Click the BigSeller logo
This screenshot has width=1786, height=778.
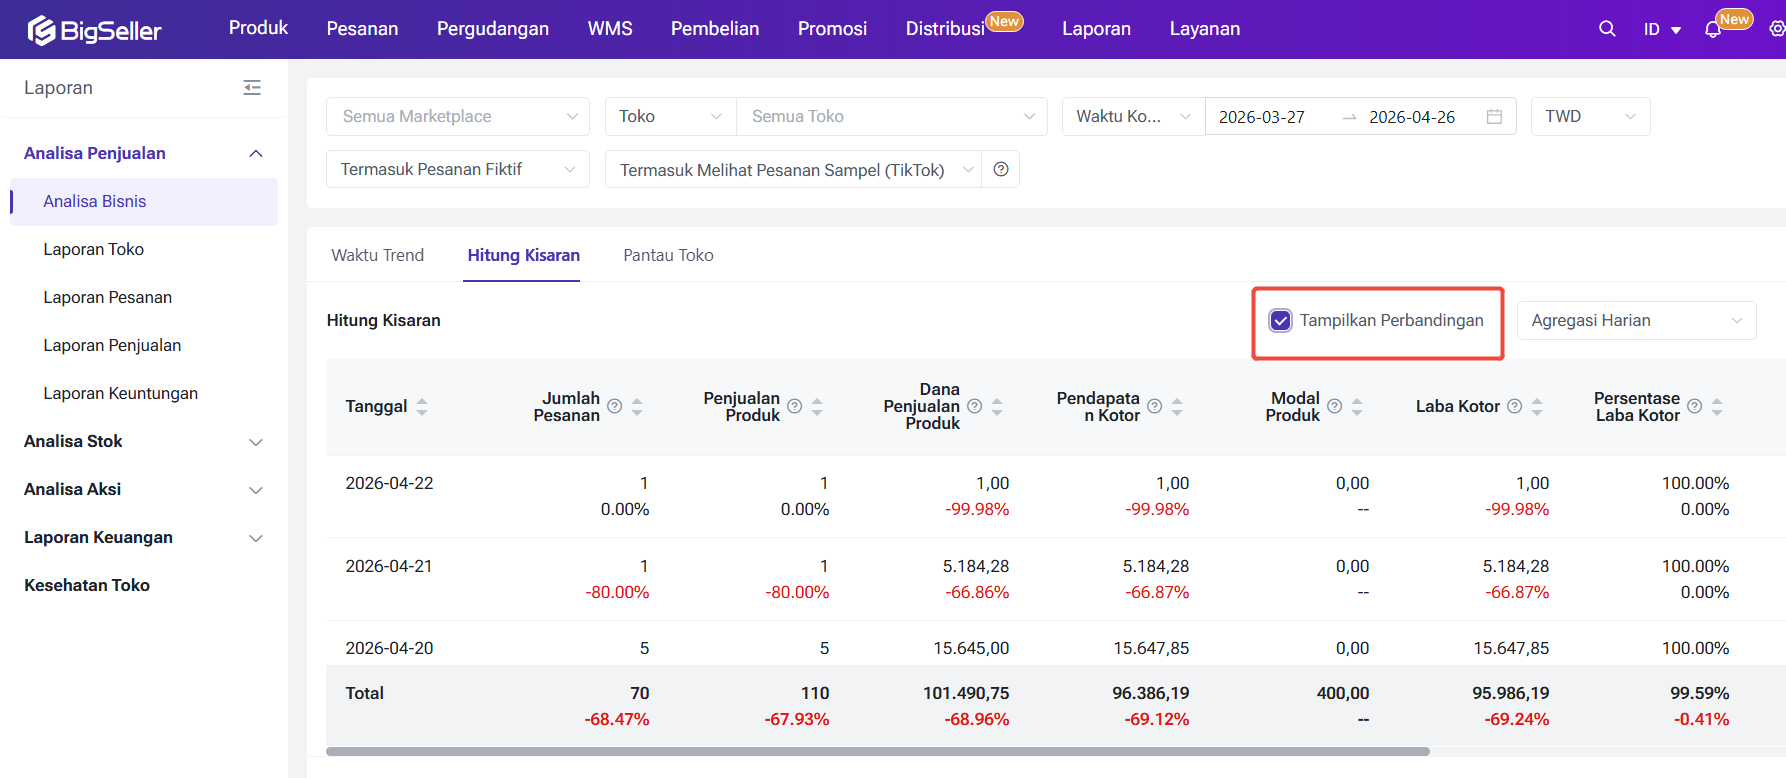(95, 30)
